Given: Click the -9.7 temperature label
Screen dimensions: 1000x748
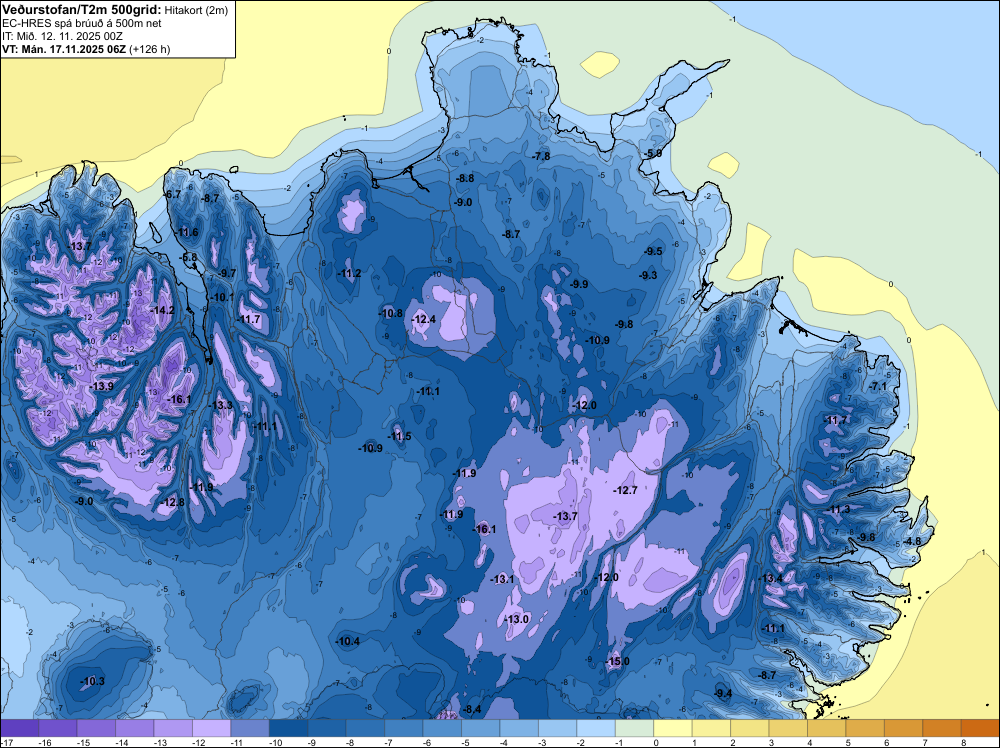Looking at the screenshot, I should tap(226, 273).
